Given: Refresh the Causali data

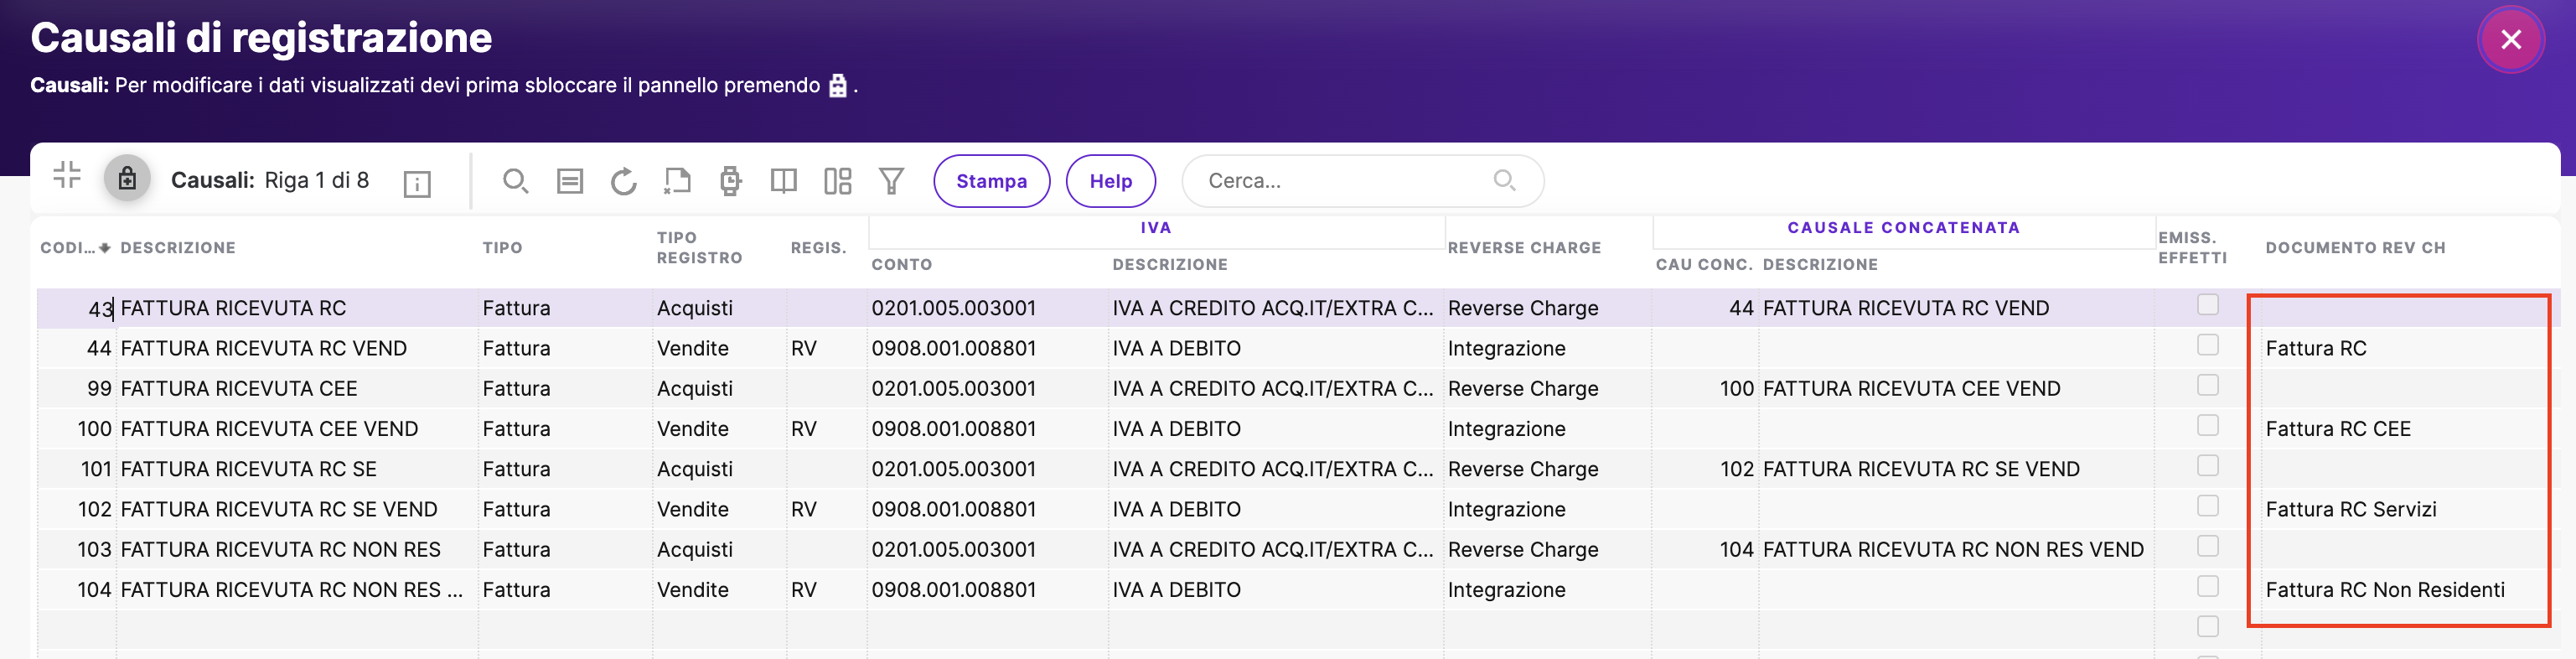Looking at the screenshot, I should click(x=623, y=181).
